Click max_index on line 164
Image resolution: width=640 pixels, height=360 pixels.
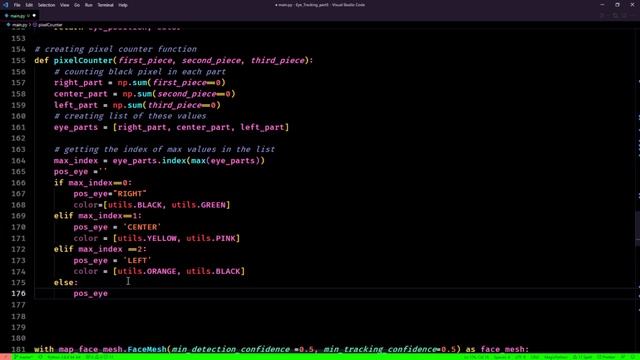click(76, 161)
